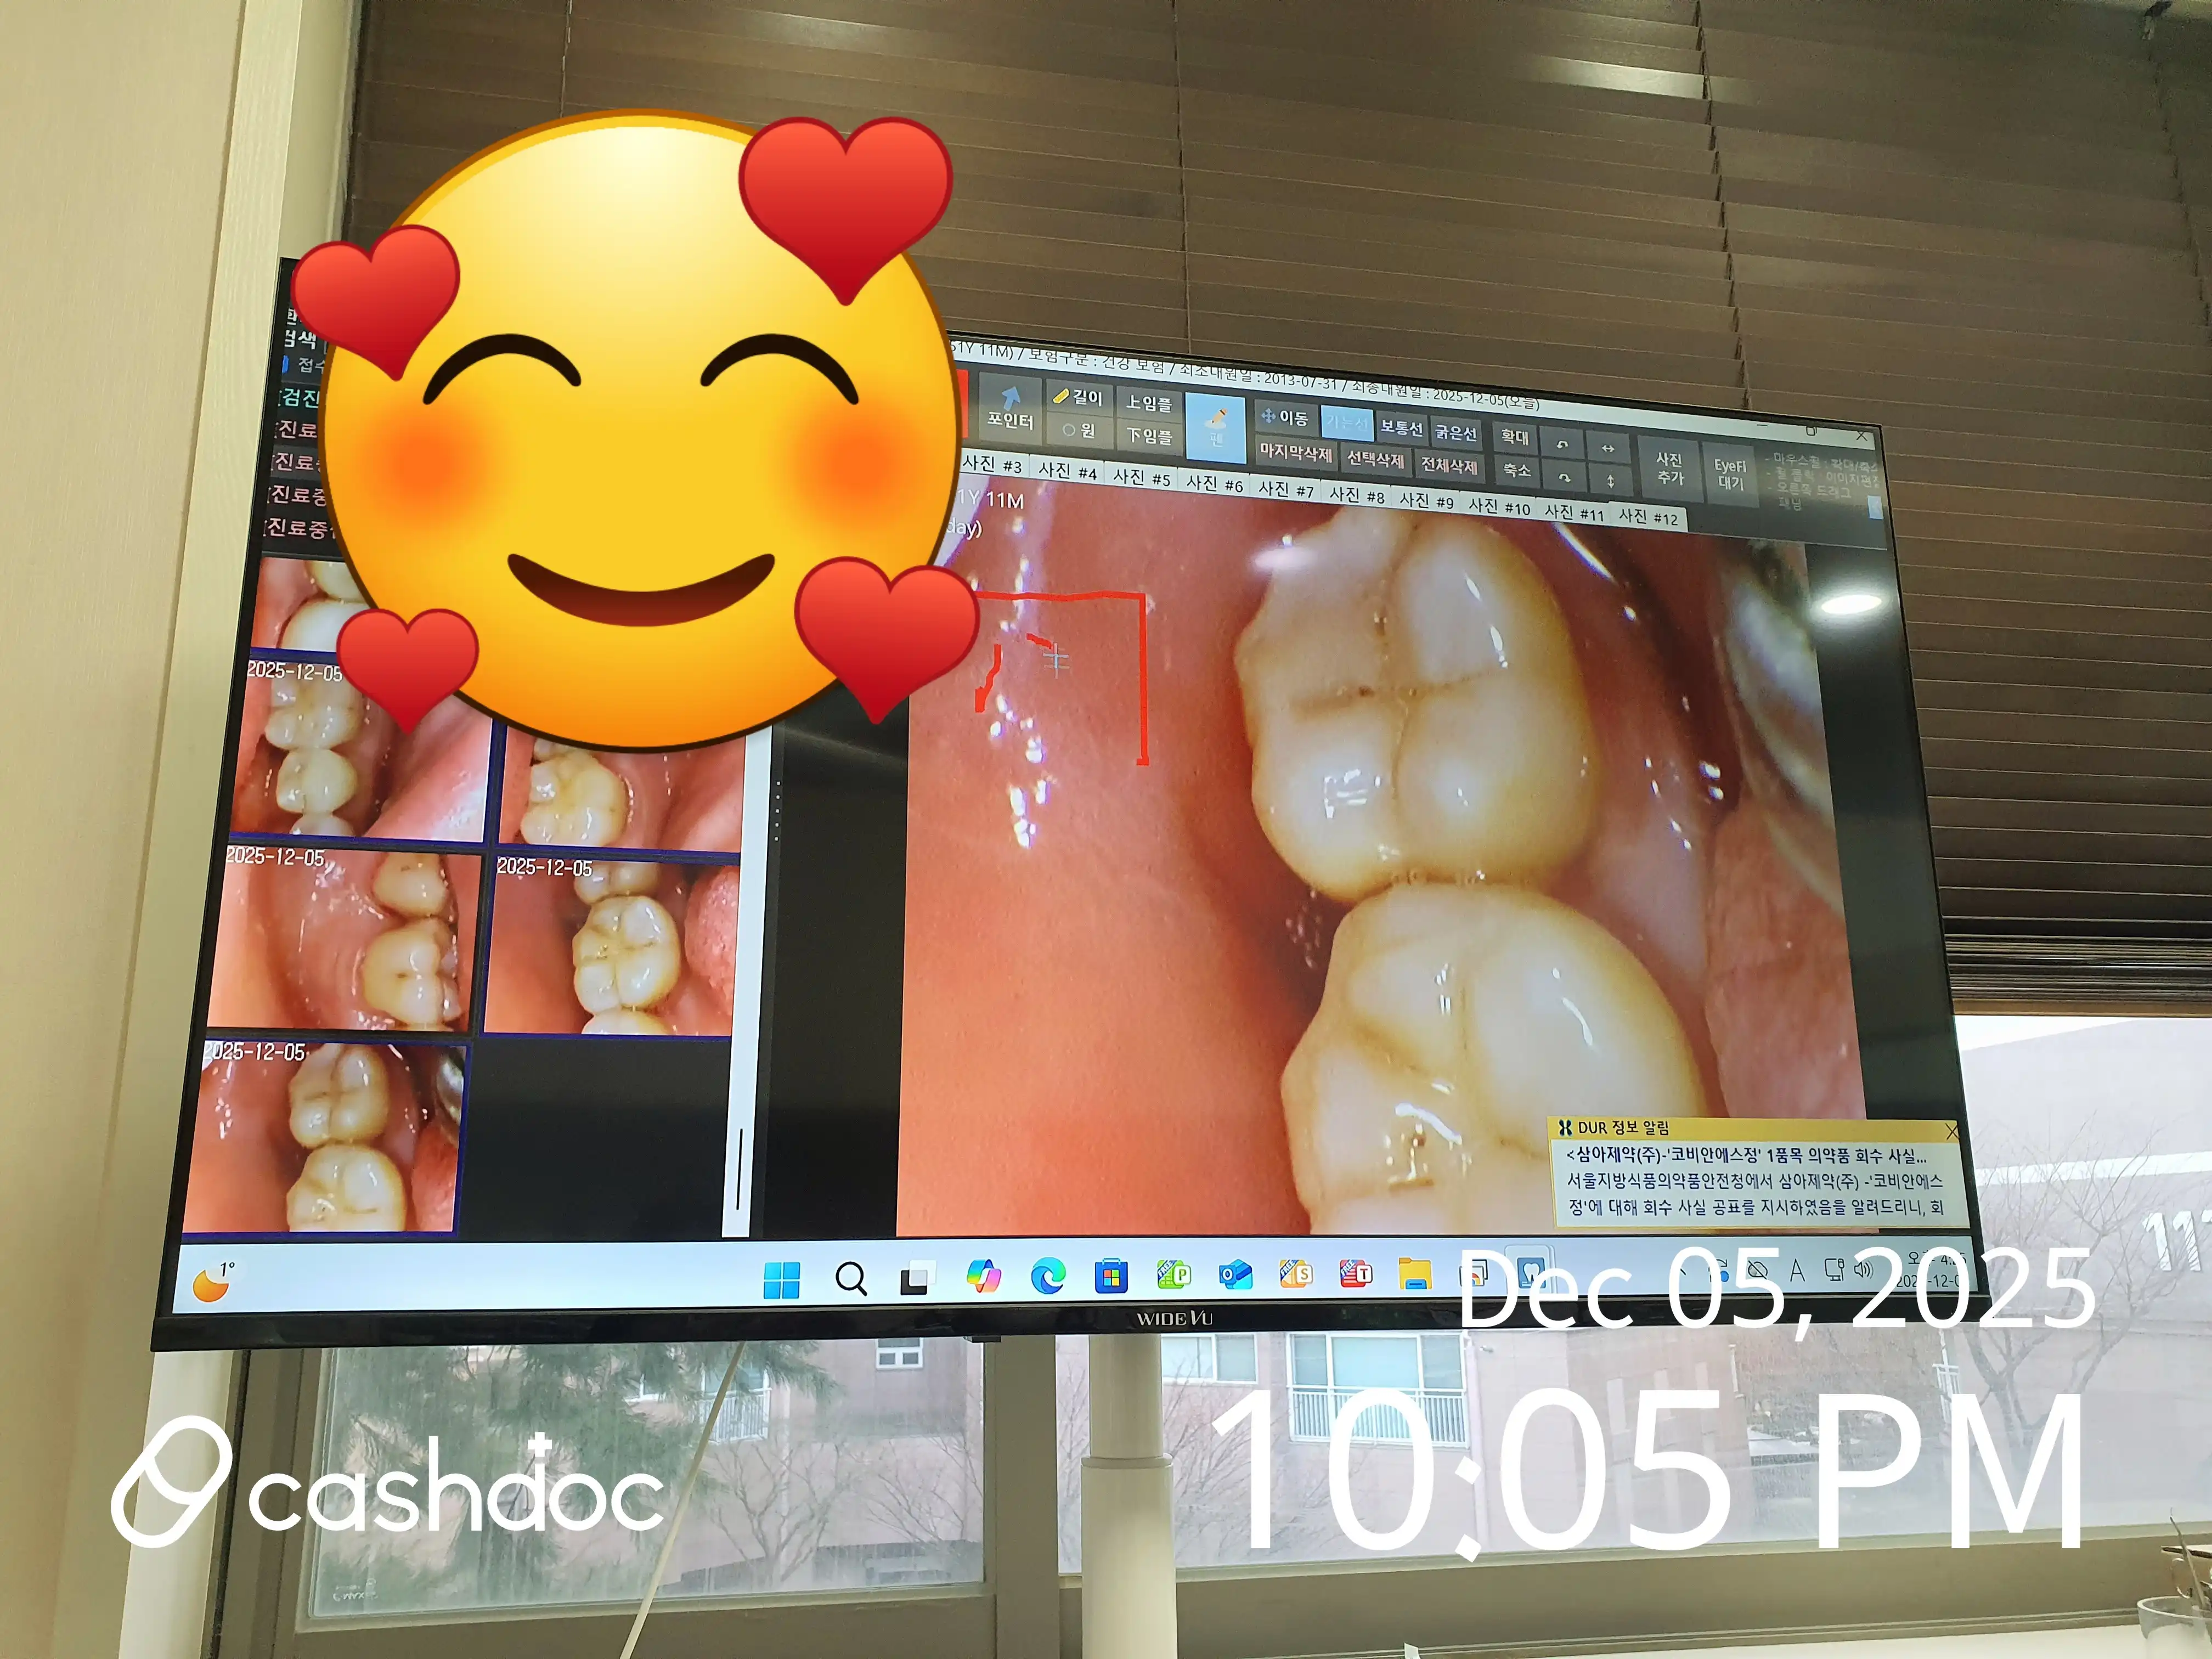
Task: Open File Explorer from the taskbar
Action: (1414, 1275)
